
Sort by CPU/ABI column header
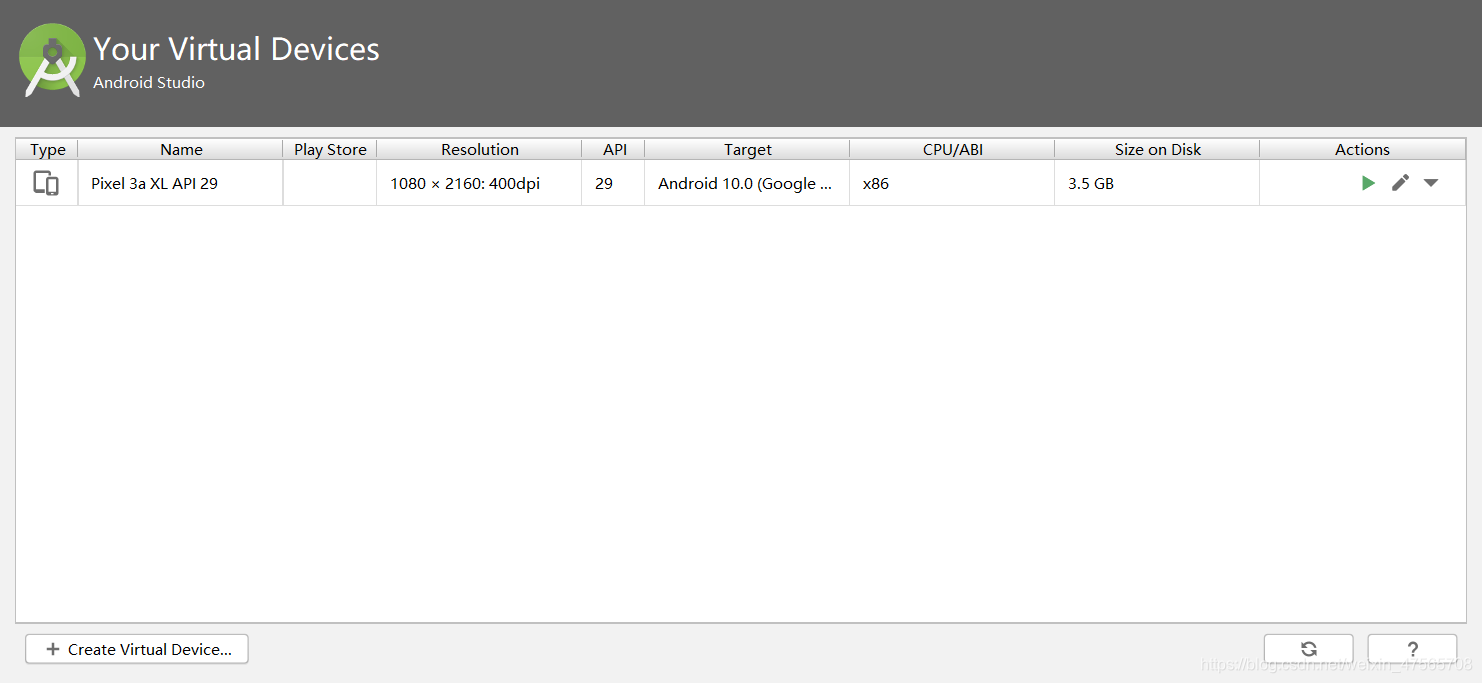coord(952,149)
